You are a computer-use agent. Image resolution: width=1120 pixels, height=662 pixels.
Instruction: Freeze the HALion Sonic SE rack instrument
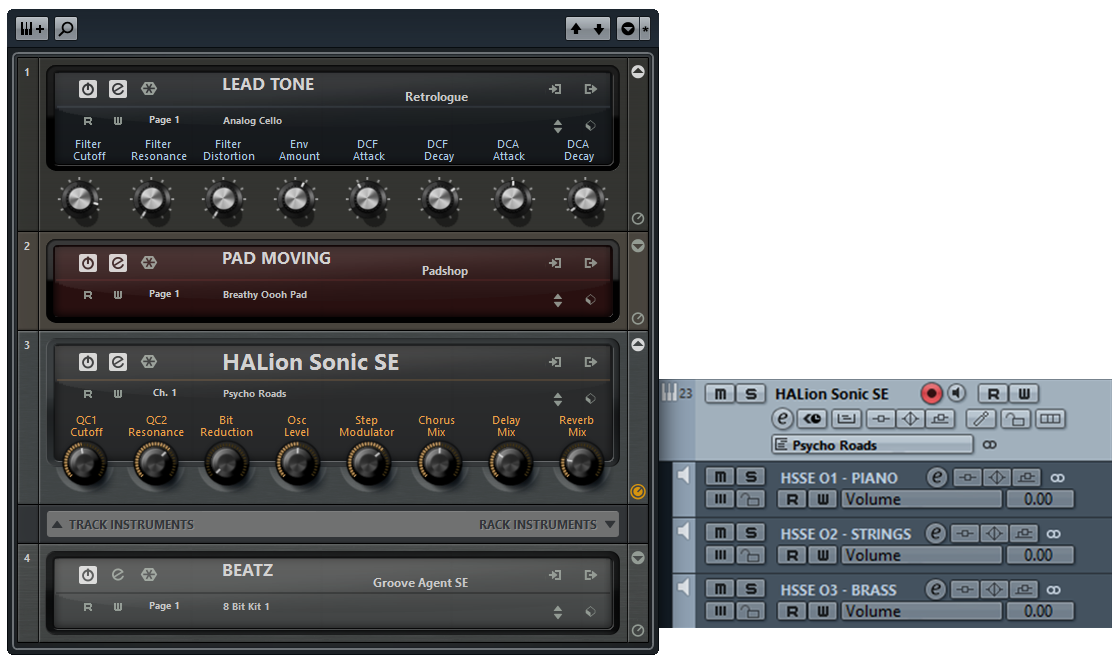pos(149,362)
